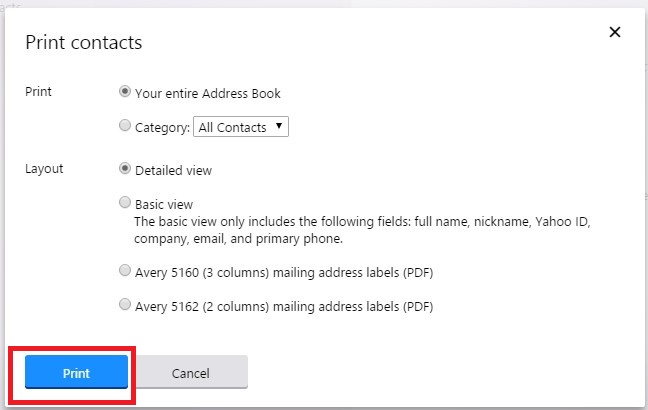Pick the Avery 5162 labels radio button
The height and width of the screenshot is (410, 648).
pos(125,305)
